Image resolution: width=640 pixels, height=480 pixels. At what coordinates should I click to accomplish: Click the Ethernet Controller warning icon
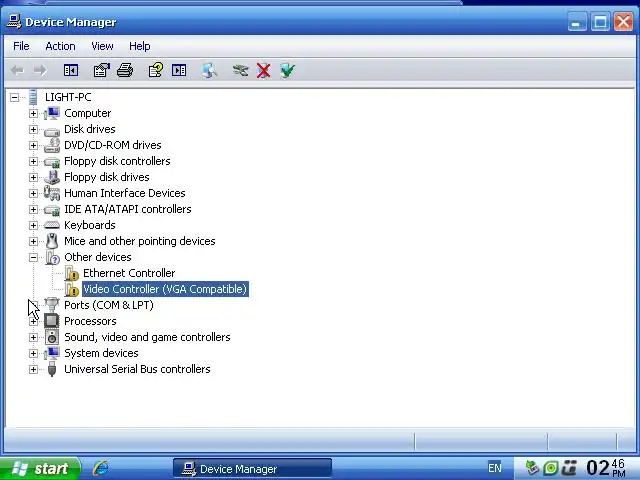[72, 273]
